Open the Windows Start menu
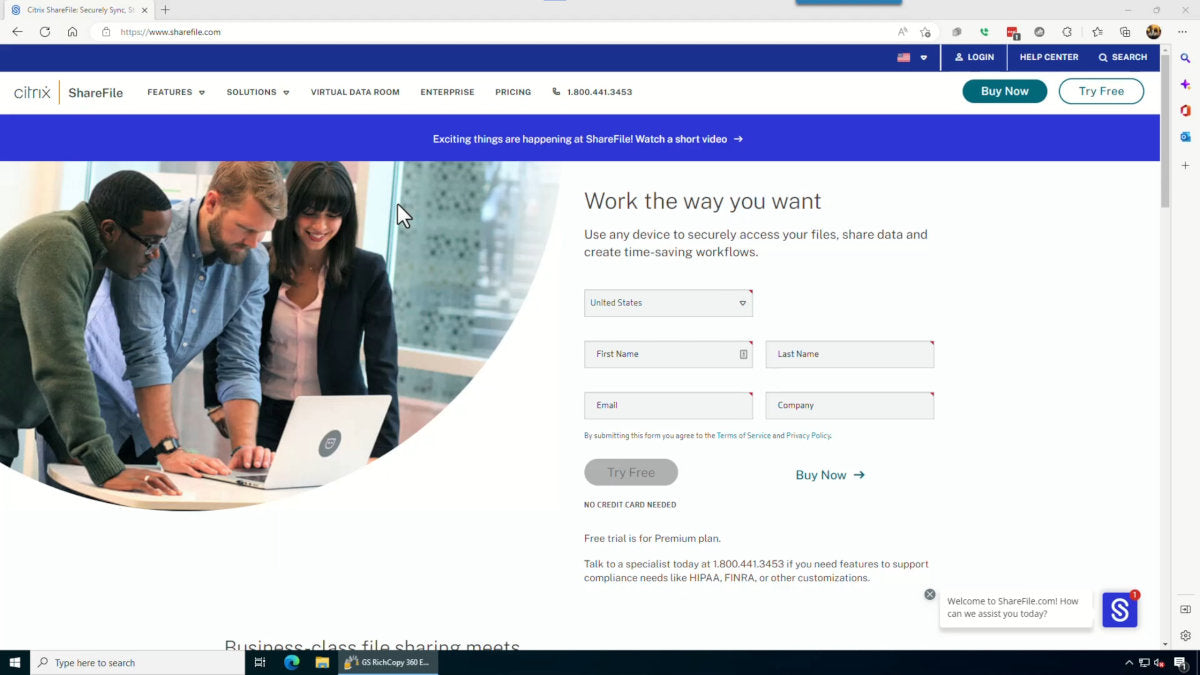Image resolution: width=1200 pixels, height=675 pixels. click(15, 662)
